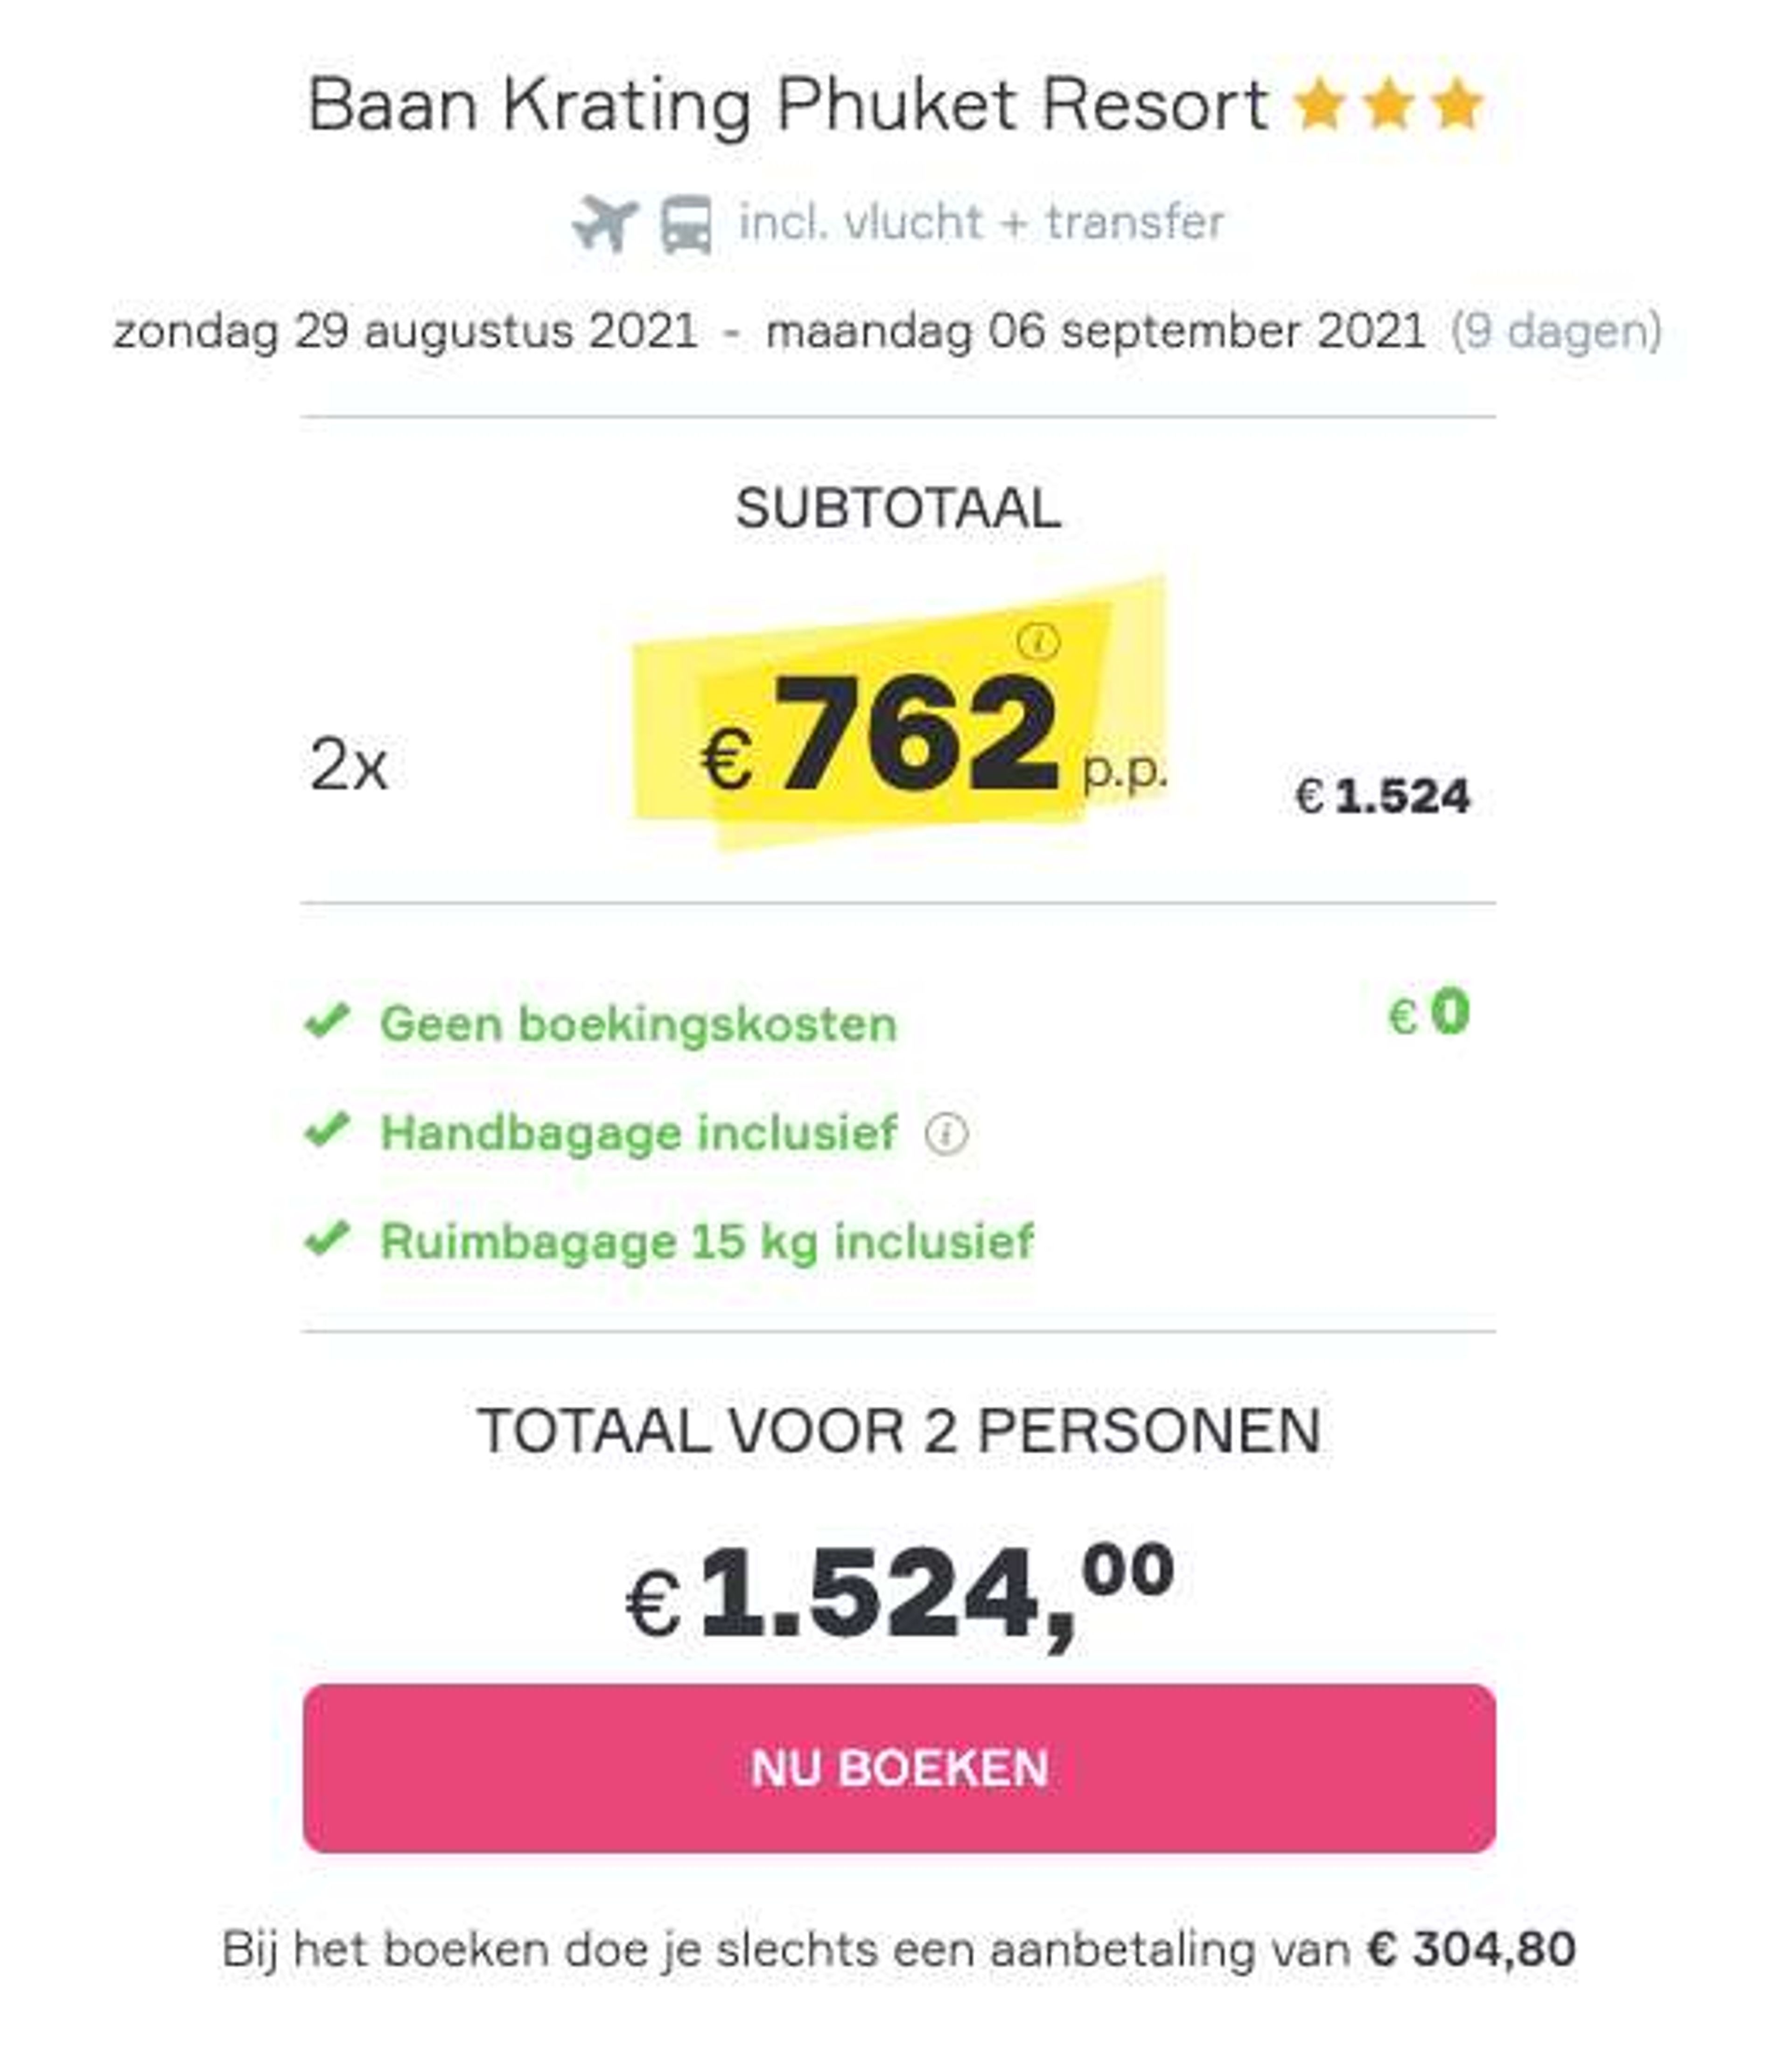Click the first gold rating star
1792x2047 pixels.
(x=1319, y=105)
